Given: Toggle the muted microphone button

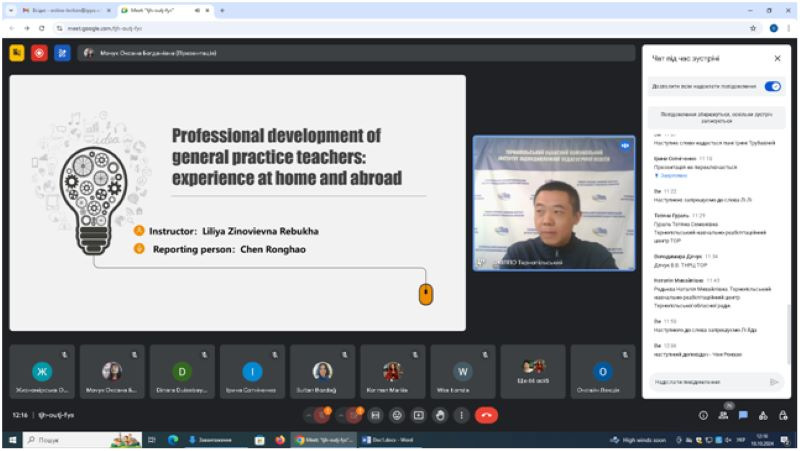Looking at the screenshot, I should coord(322,415).
